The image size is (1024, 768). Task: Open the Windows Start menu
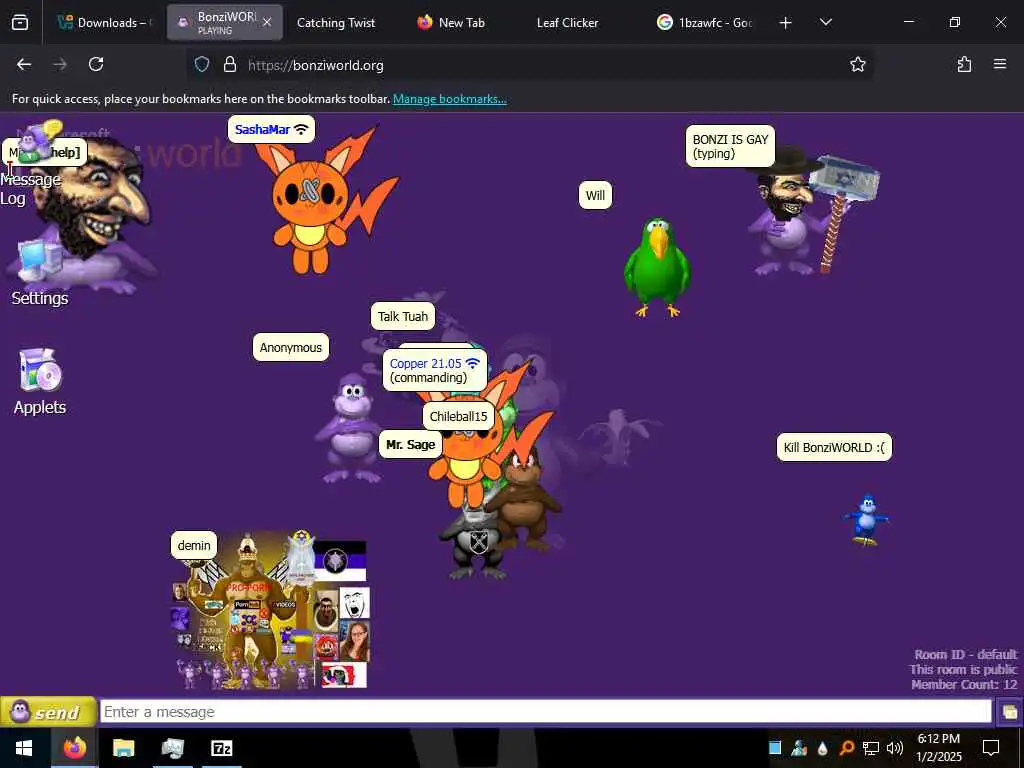click(x=25, y=748)
